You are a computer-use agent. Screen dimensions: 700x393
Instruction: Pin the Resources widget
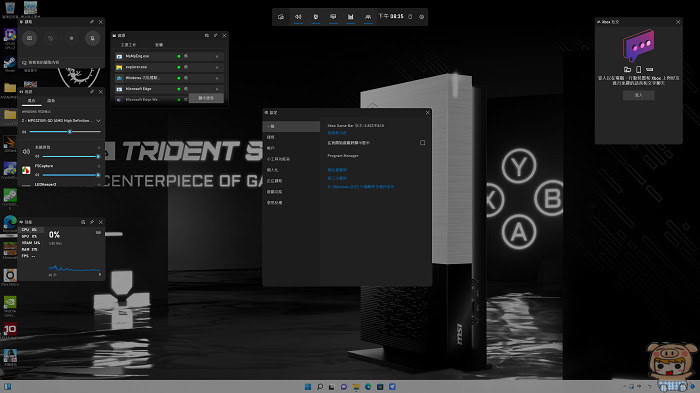coord(216,36)
